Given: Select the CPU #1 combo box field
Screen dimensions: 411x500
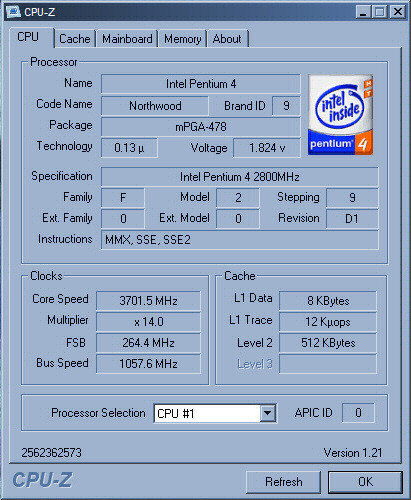Looking at the screenshot, I should [215, 413].
